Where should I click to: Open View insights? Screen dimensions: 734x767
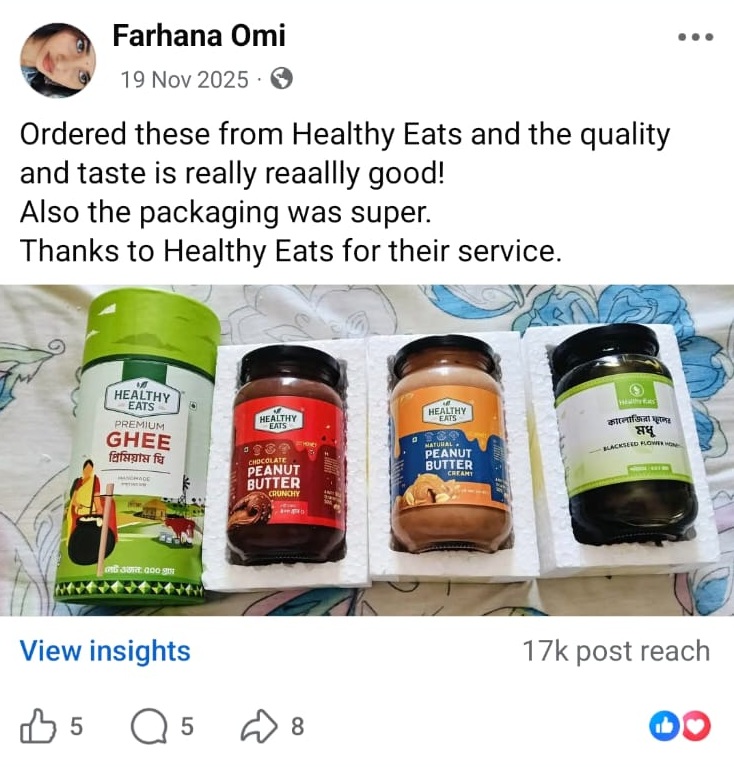click(x=105, y=651)
